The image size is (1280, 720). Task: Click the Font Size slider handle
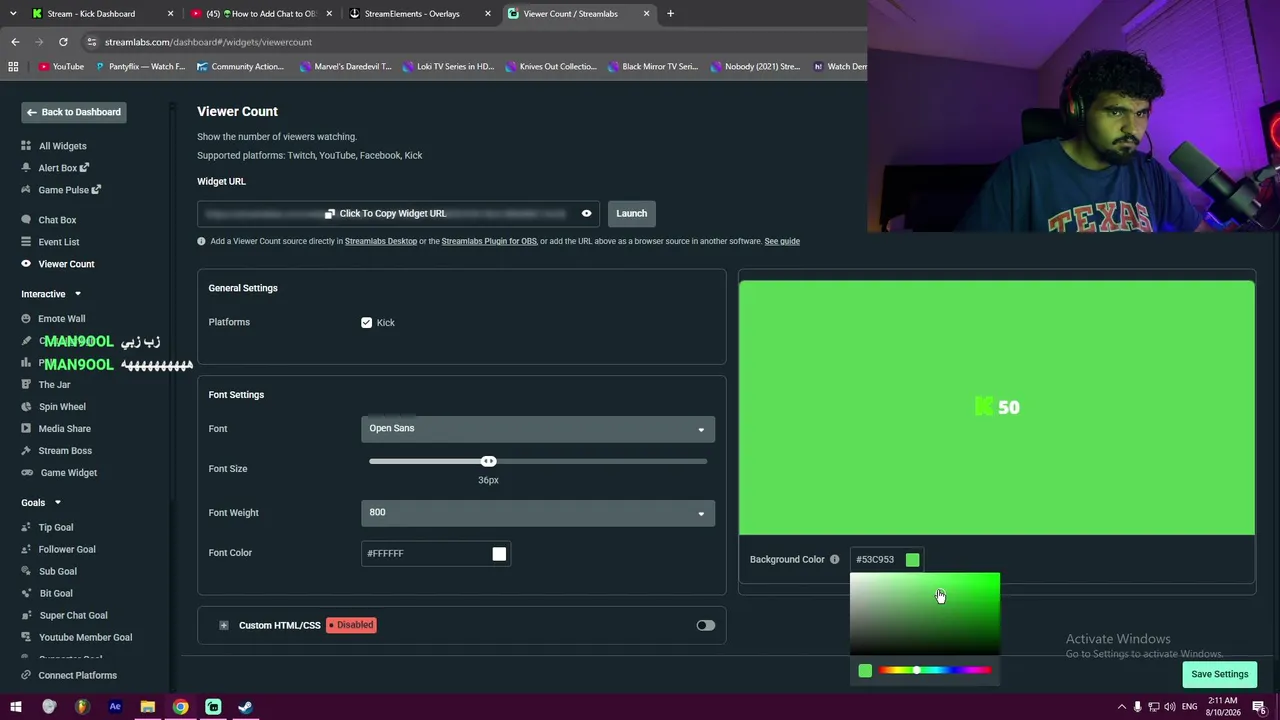pyautogui.click(x=488, y=461)
